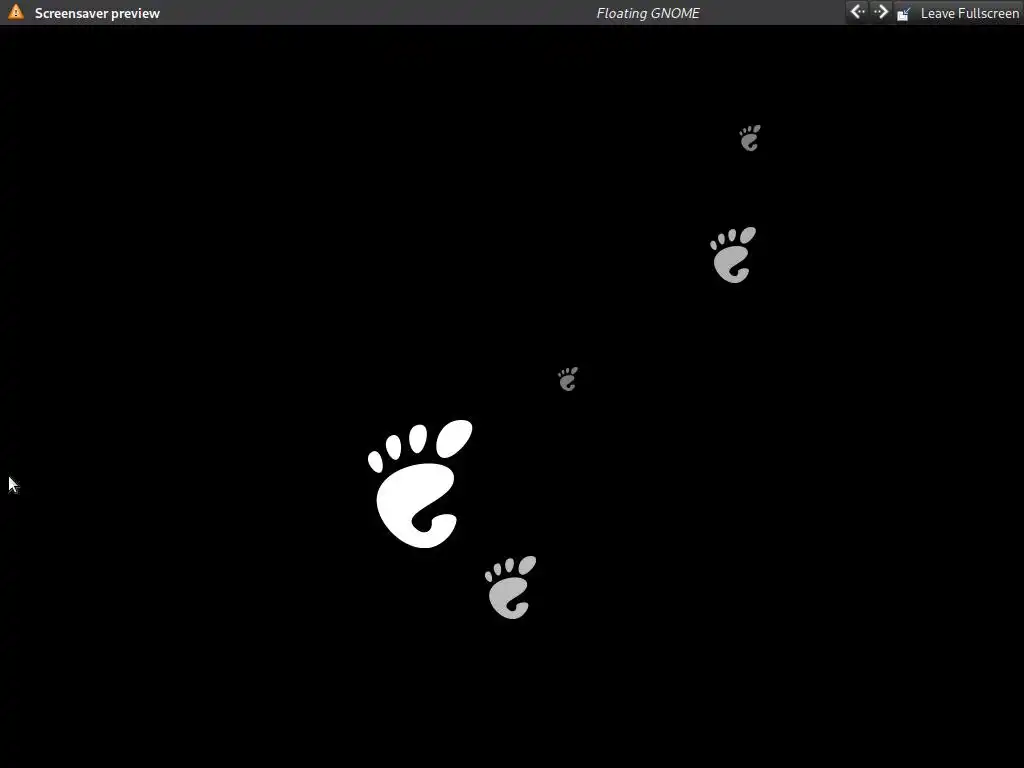Click the orange warning icon
Viewport: 1024px width, 768px height.
(x=16, y=12)
